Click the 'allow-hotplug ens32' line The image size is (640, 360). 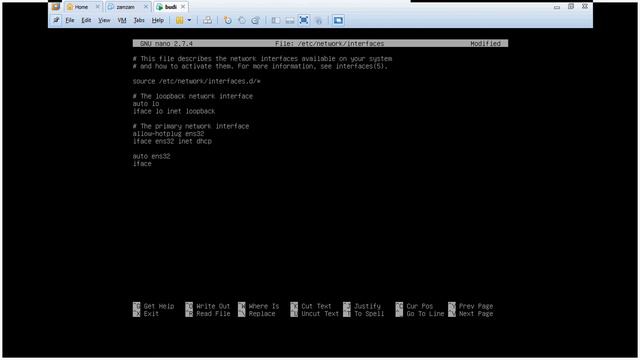pos(168,134)
